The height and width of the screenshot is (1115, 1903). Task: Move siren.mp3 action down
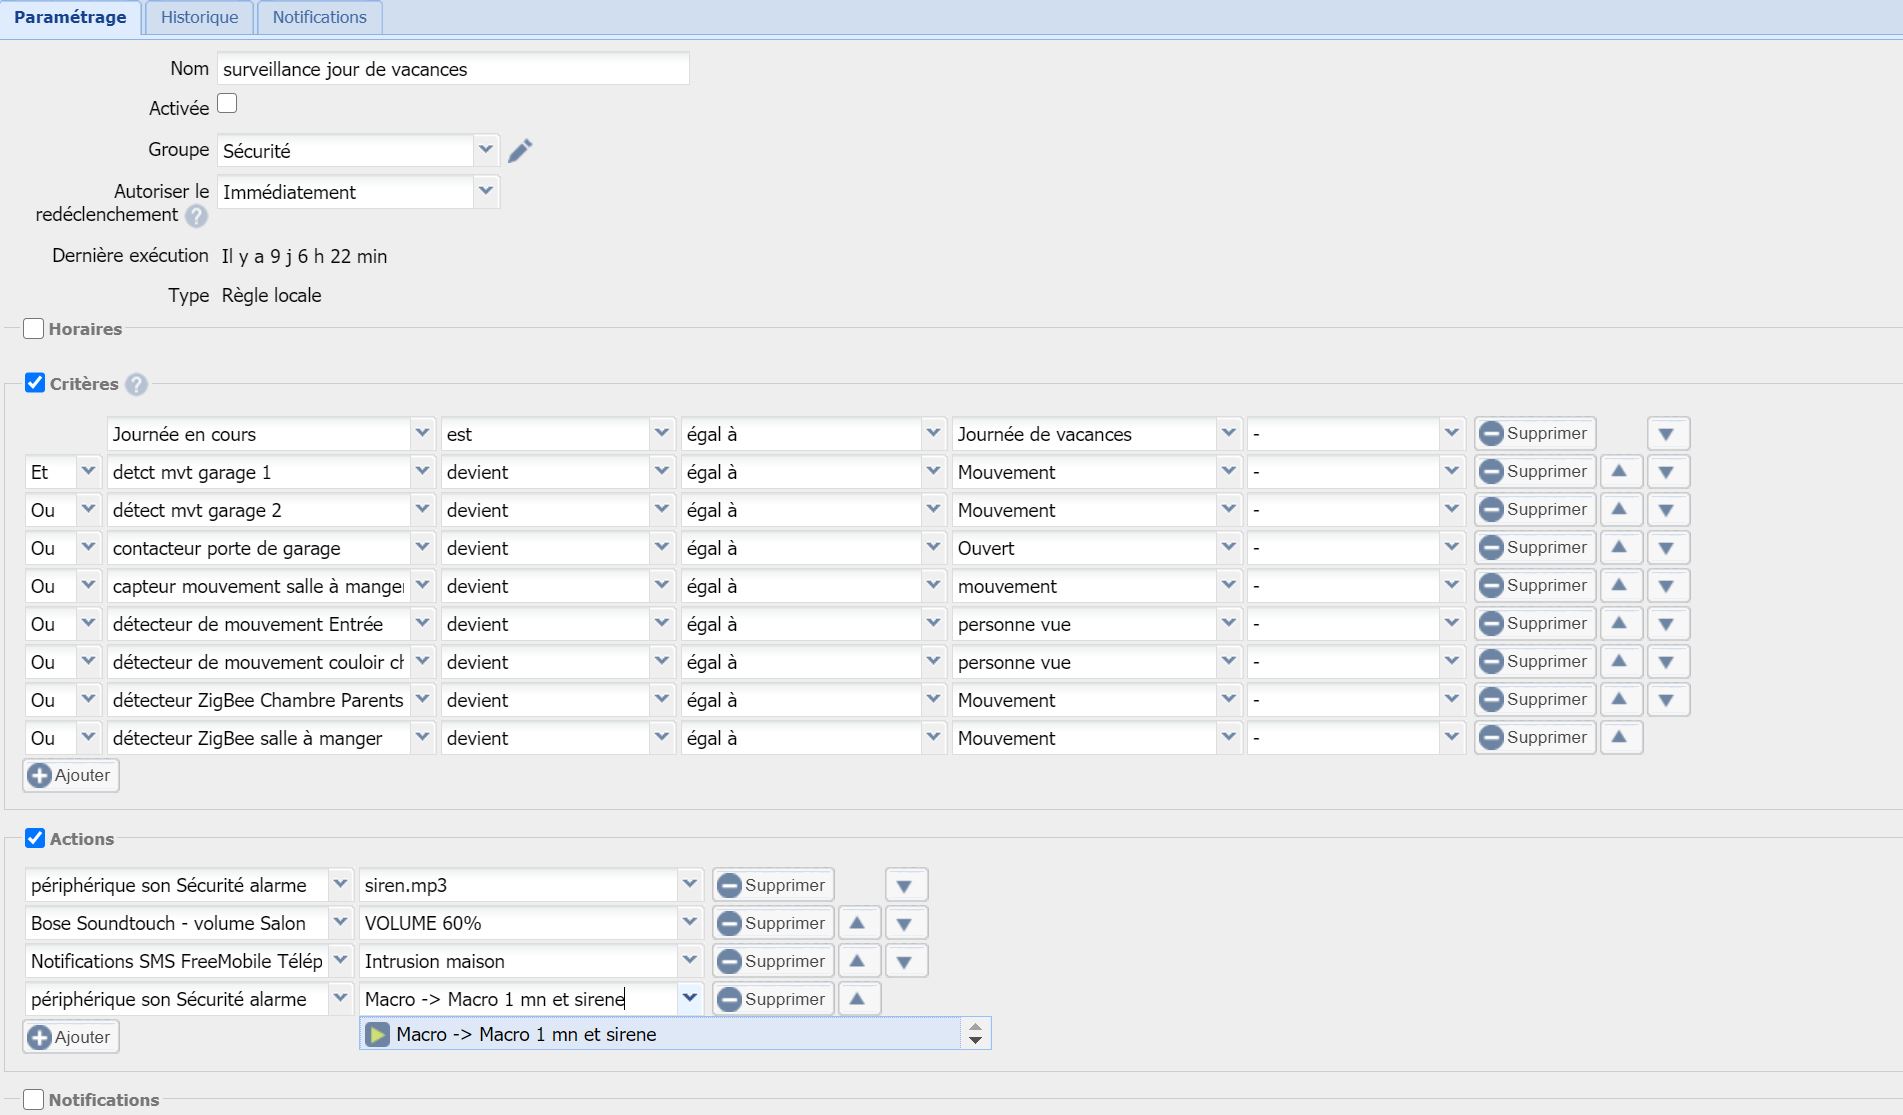(x=905, y=885)
